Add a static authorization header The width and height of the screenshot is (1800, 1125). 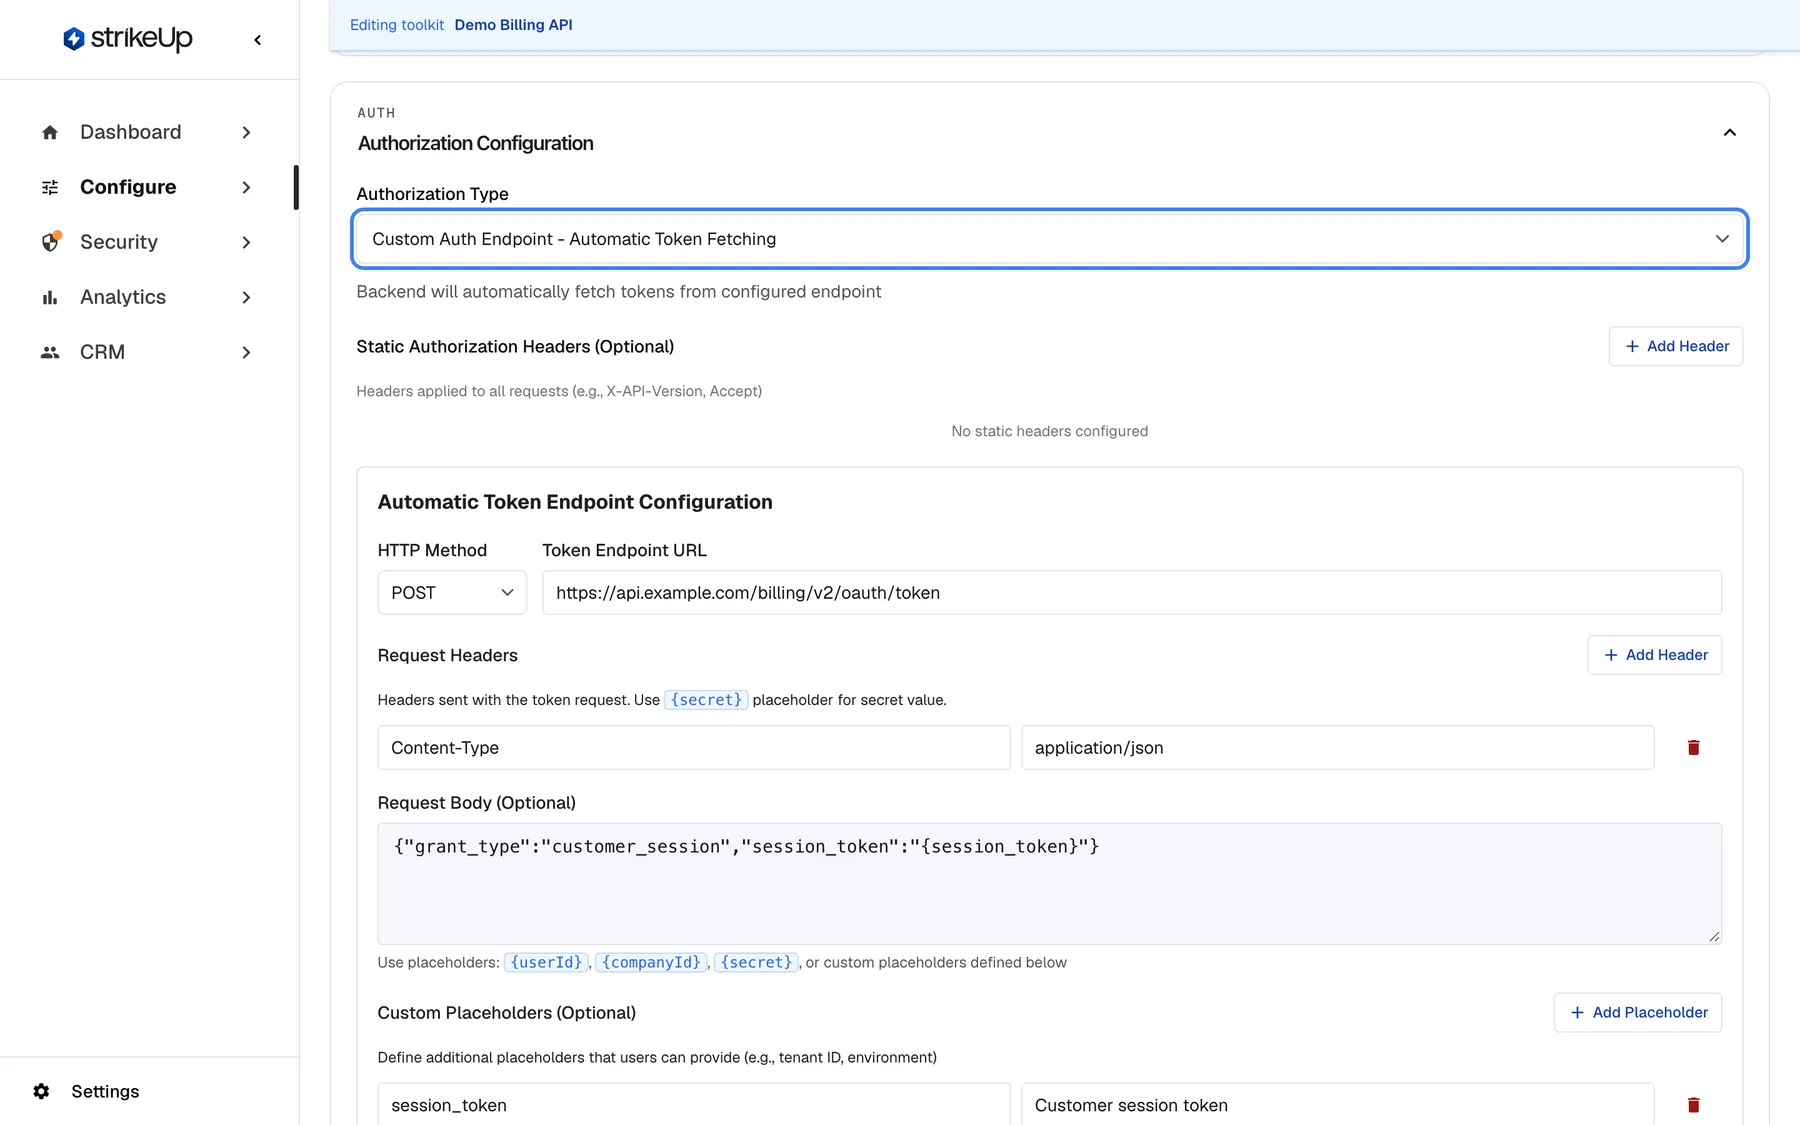point(1676,346)
